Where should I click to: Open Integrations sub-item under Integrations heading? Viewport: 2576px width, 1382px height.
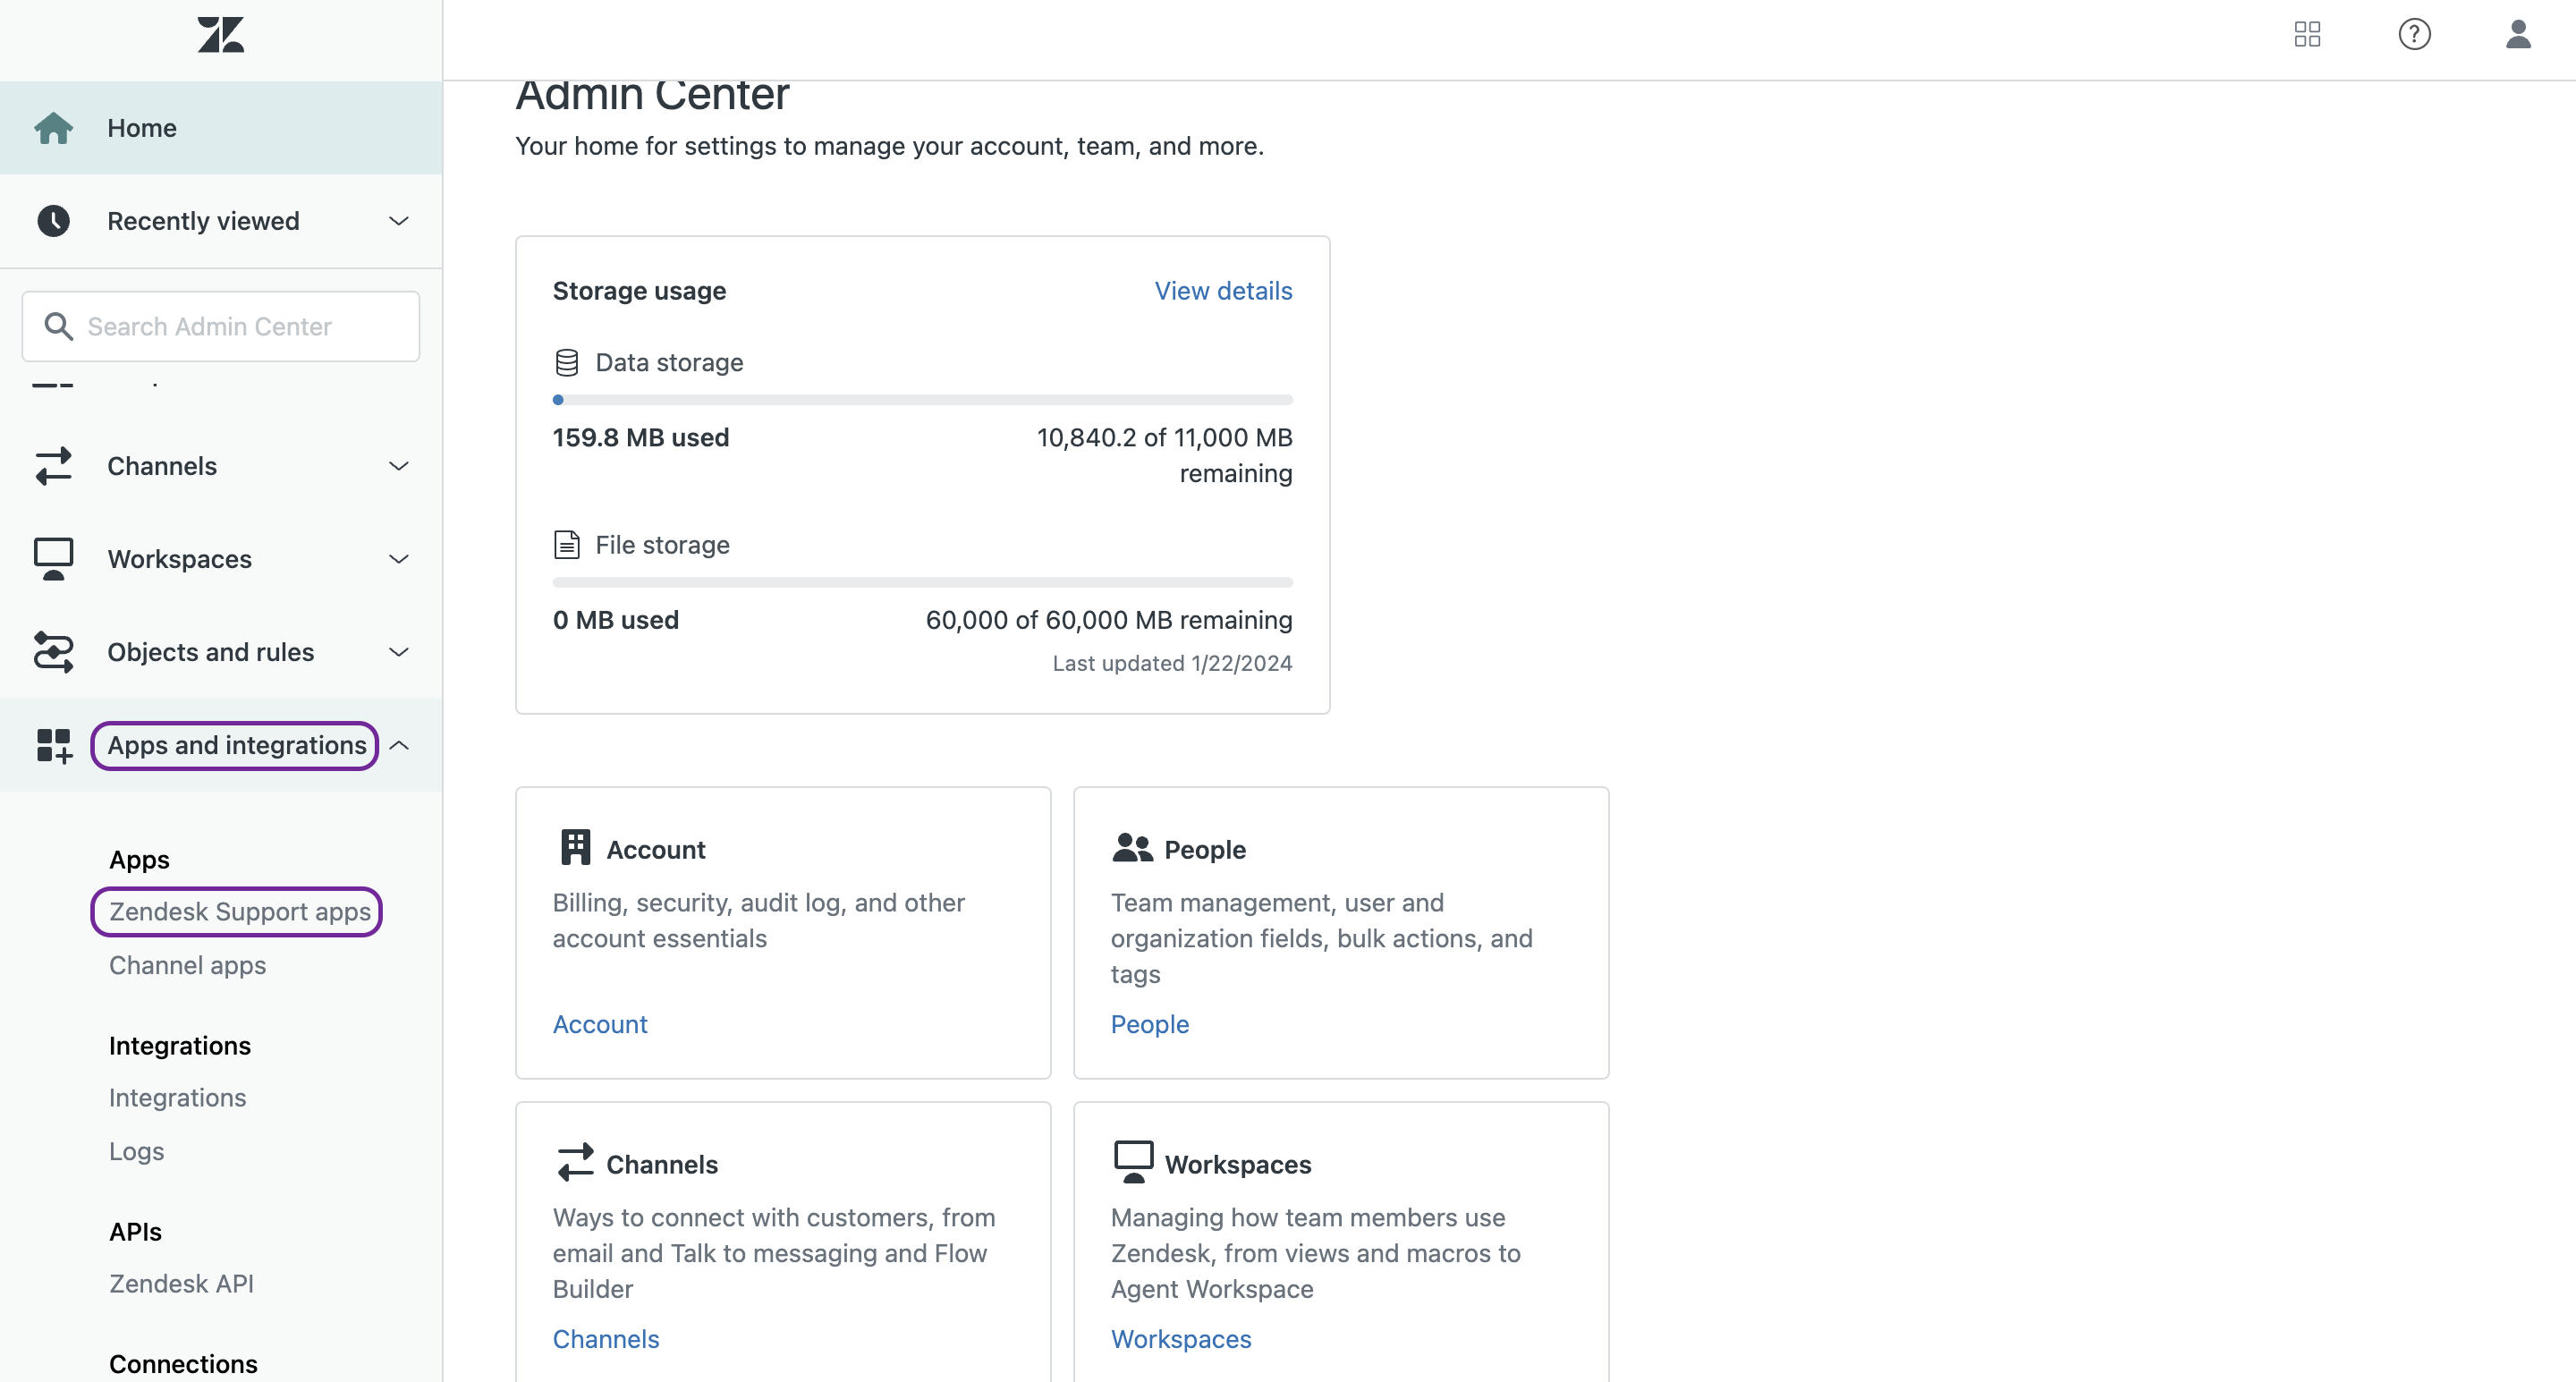point(178,1098)
